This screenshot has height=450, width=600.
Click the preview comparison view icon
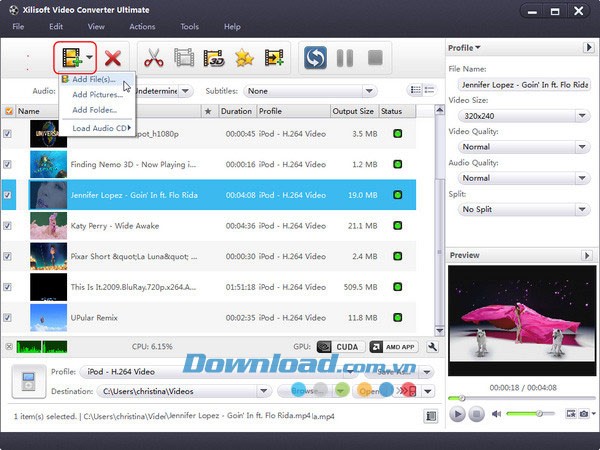(x=571, y=414)
